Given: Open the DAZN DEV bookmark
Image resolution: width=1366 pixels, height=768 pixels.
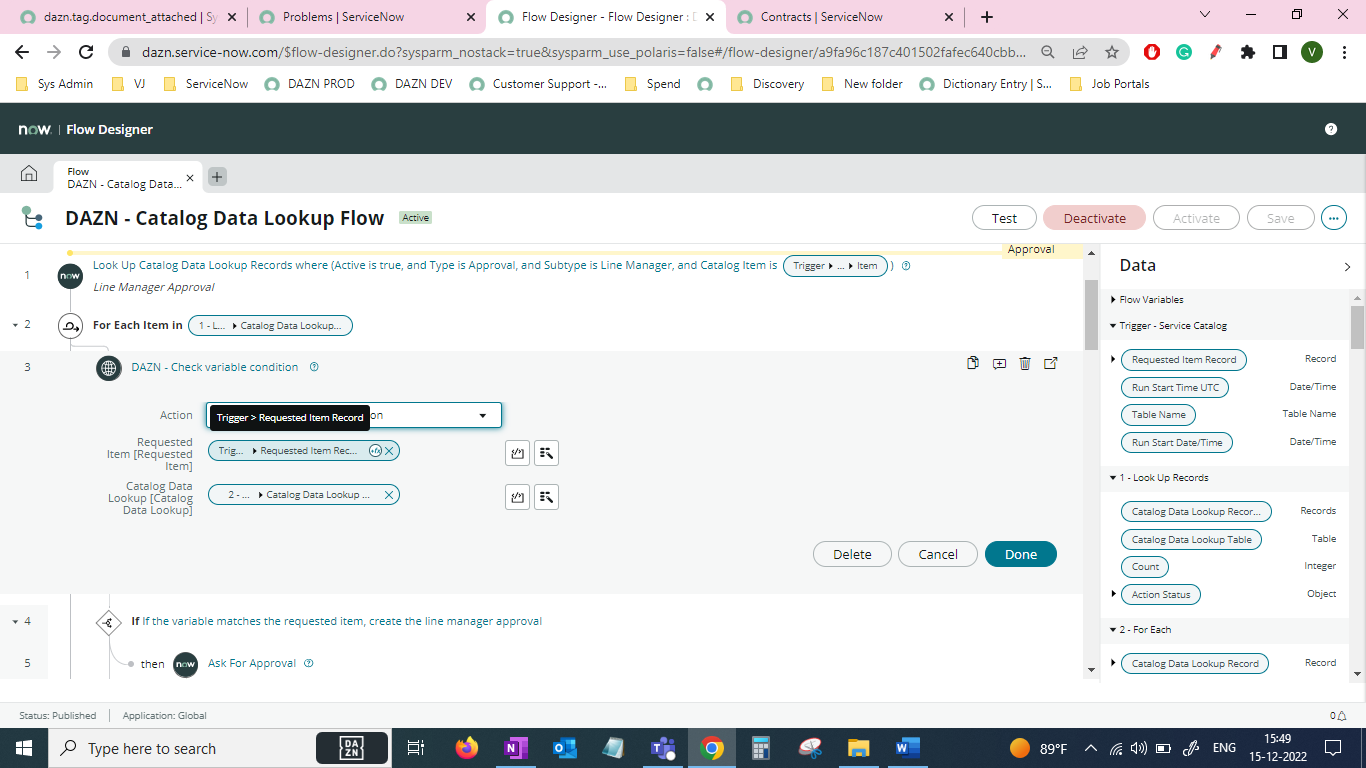Looking at the screenshot, I should tap(412, 84).
